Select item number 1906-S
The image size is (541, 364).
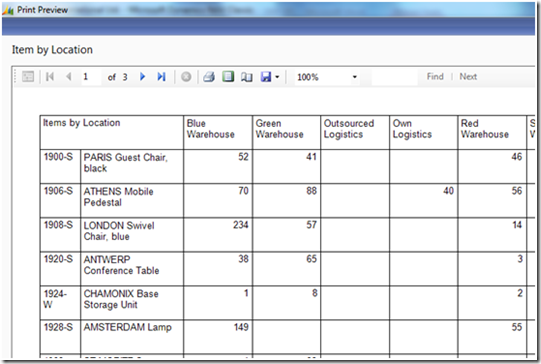(60, 200)
